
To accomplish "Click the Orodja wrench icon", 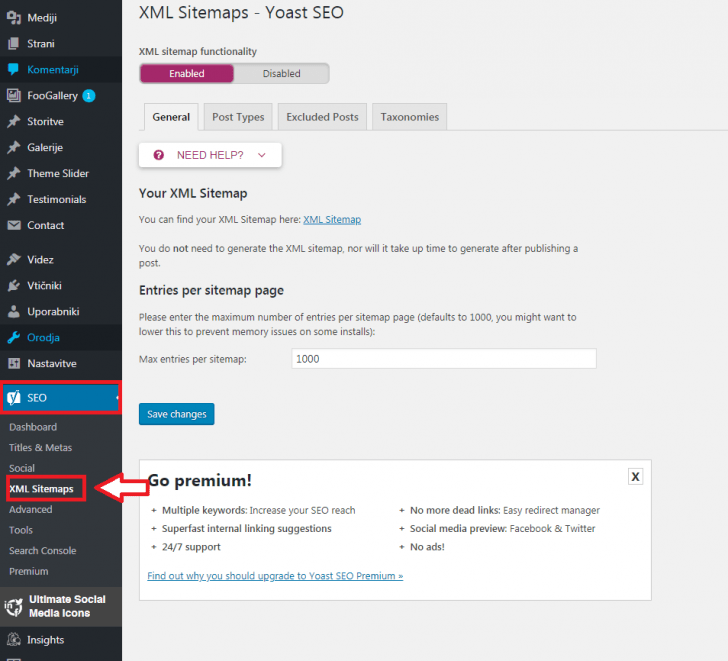I will pos(14,337).
